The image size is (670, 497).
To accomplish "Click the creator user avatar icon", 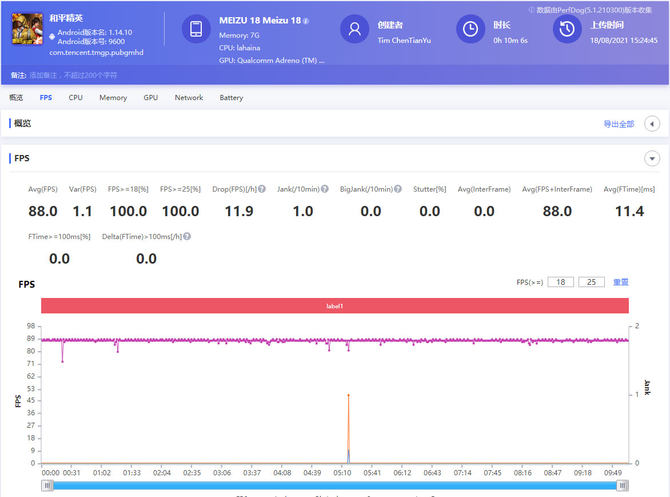I will pos(353,30).
